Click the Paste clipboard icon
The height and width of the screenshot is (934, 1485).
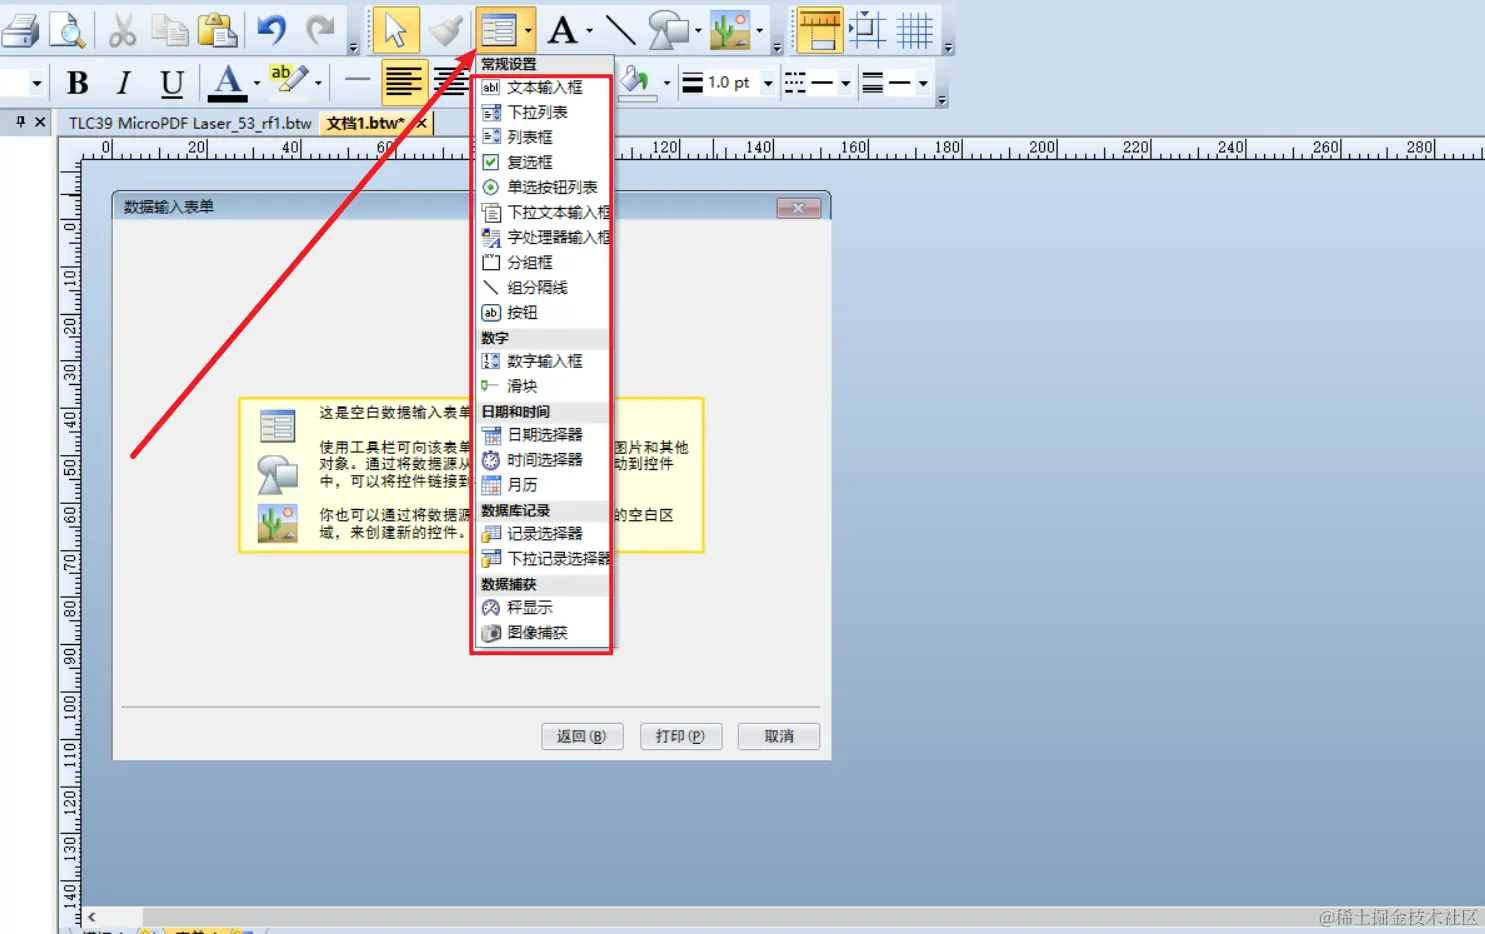click(x=217, y=30)
